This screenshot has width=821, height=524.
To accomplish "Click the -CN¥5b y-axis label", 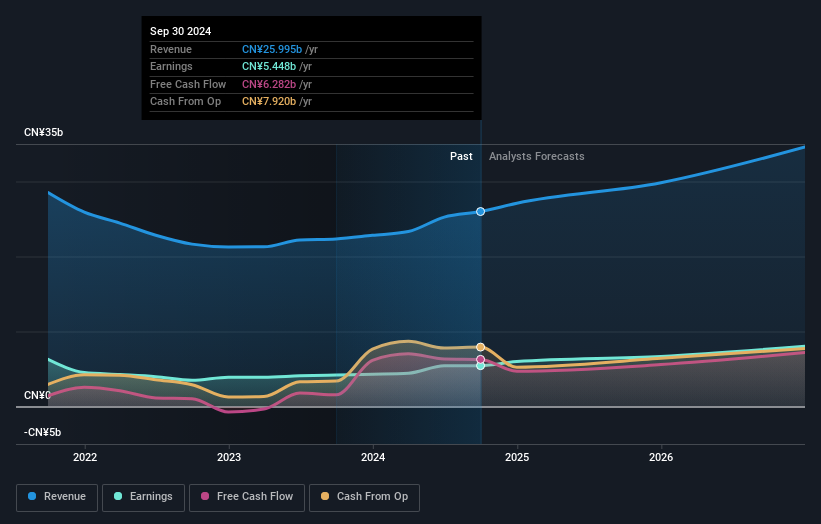I will (x=42, y=432).
